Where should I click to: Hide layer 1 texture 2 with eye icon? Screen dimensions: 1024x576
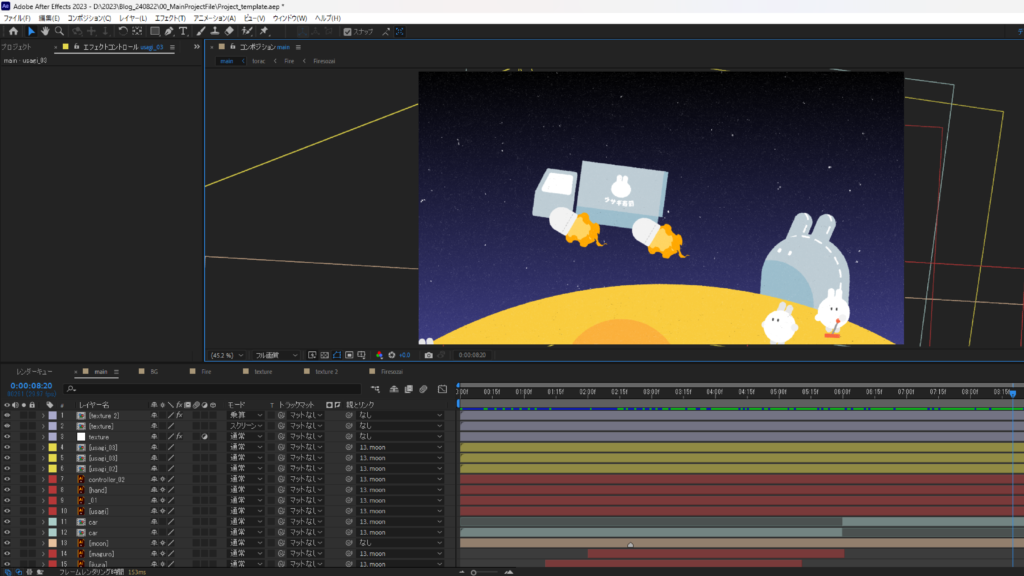pos(7,415)
